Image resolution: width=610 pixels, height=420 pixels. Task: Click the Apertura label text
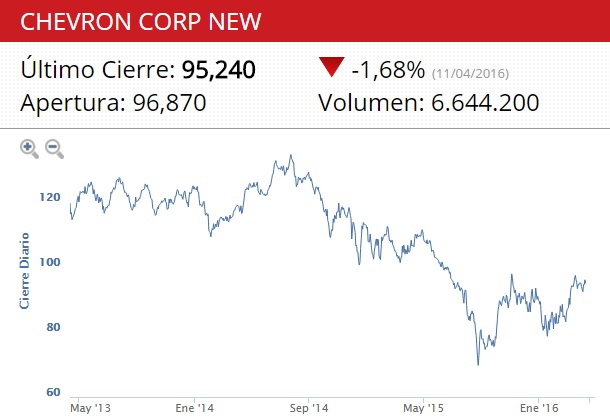pos(72,102)
